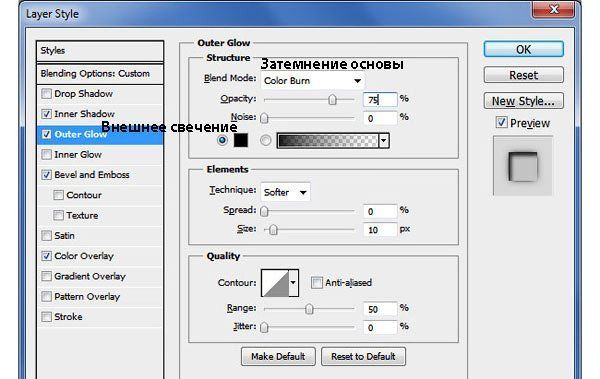Select the Inner Shadow style label

tap(85, 114)
